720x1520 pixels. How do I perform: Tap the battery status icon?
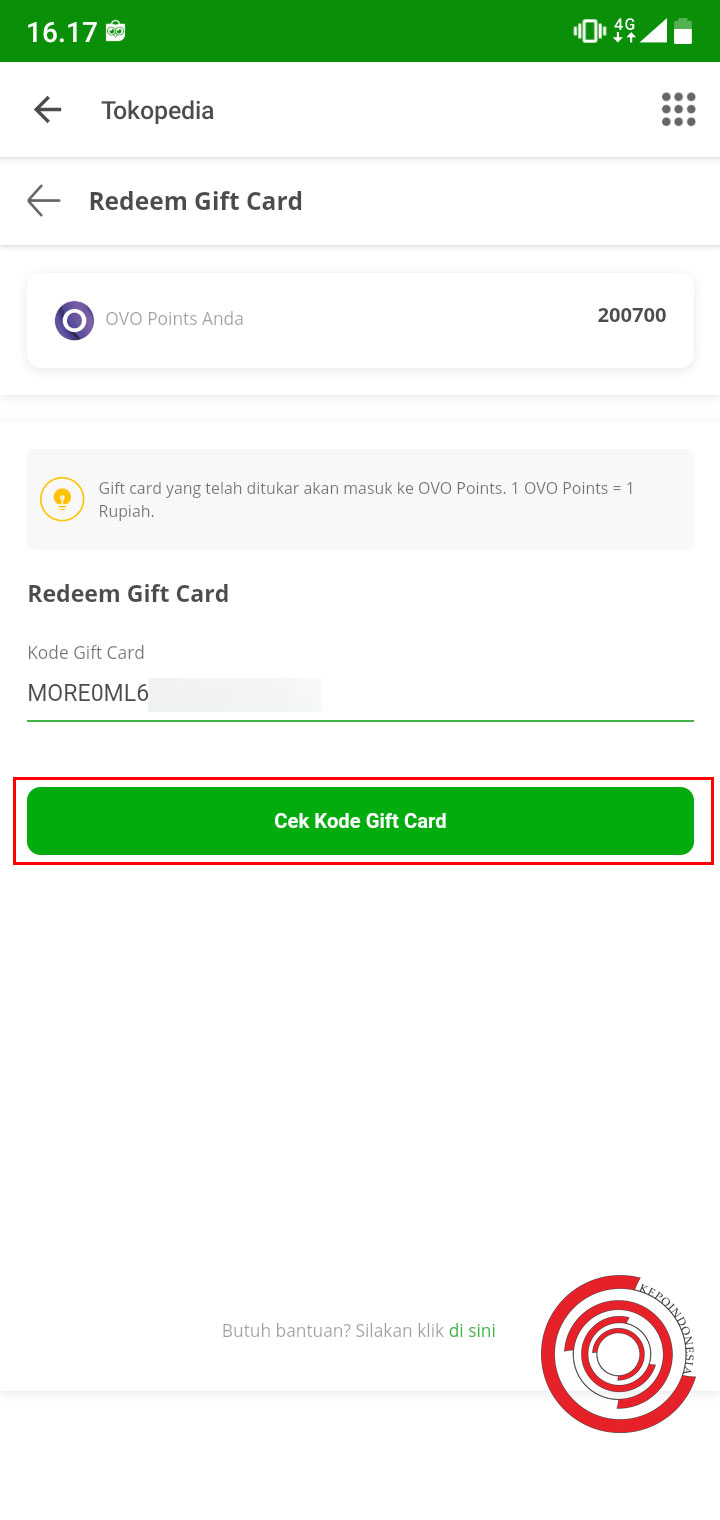pyautogui.click(x=685, y=31)
